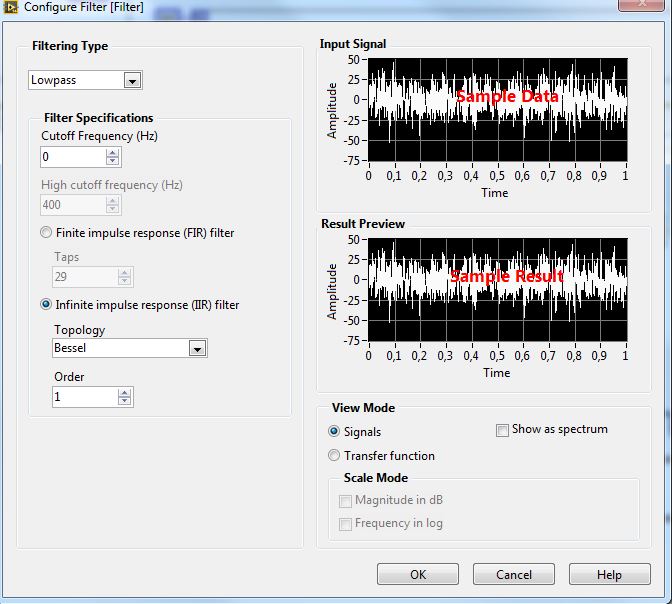The height and width of the screenshot is (604, 672).
Task: Click the View Mode heading
Action: tap(363, 408)
